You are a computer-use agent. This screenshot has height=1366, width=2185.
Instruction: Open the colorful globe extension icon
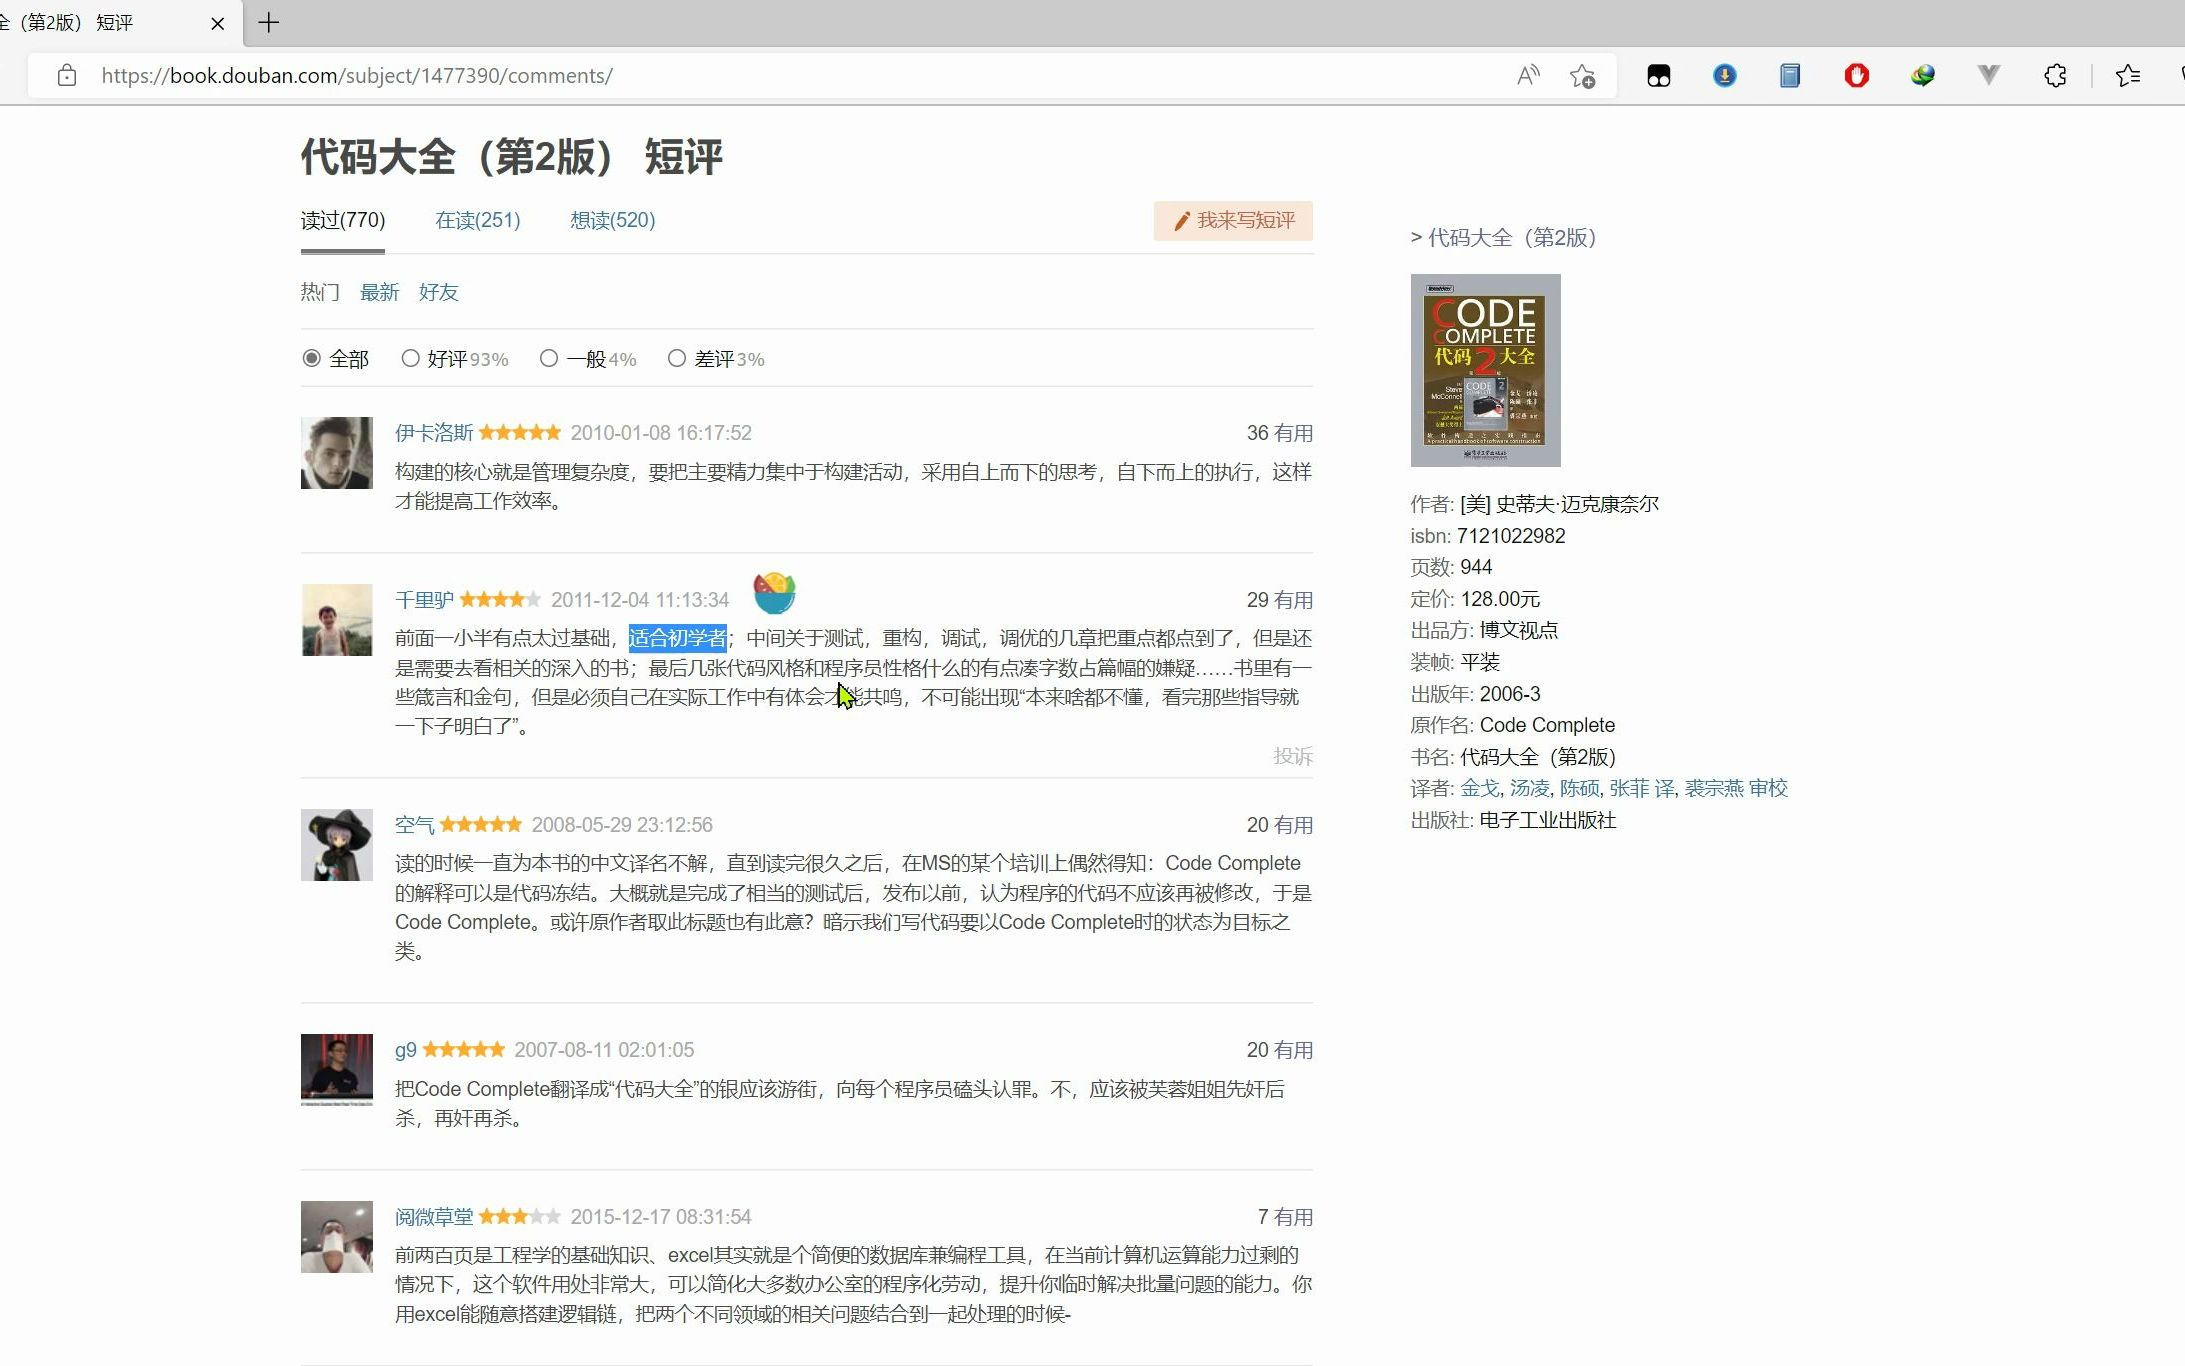(1922, 76)
